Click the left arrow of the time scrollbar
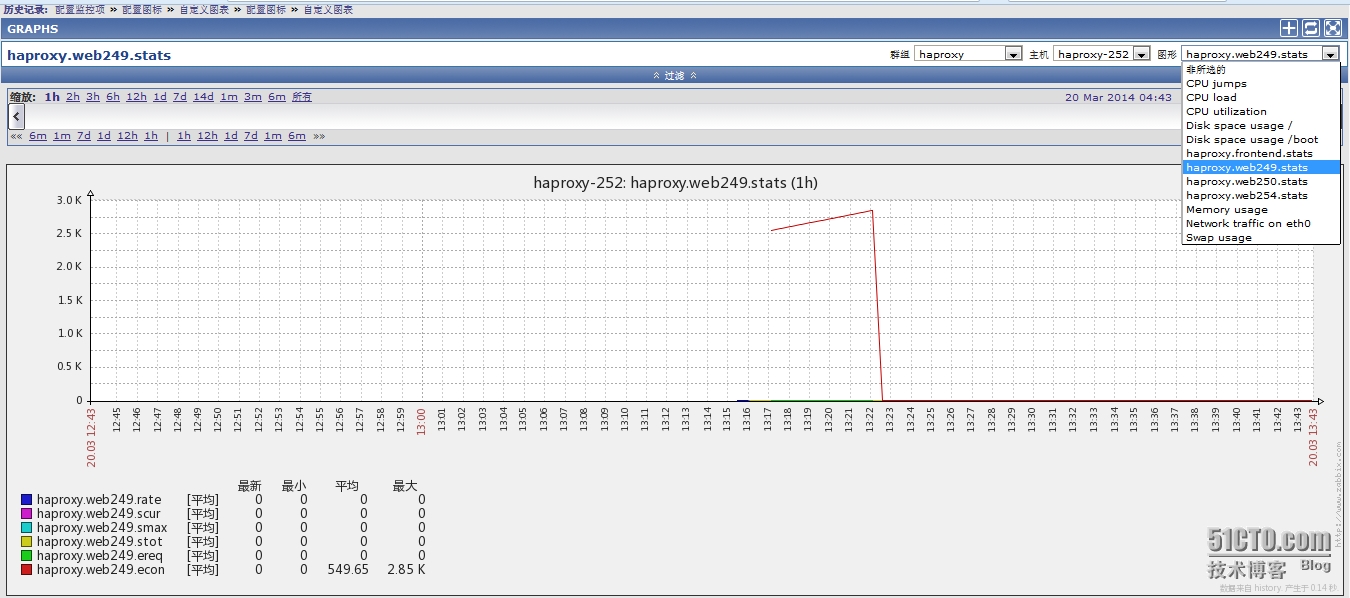Viewport: 1350px width, 598px height. tap(17, 117)
